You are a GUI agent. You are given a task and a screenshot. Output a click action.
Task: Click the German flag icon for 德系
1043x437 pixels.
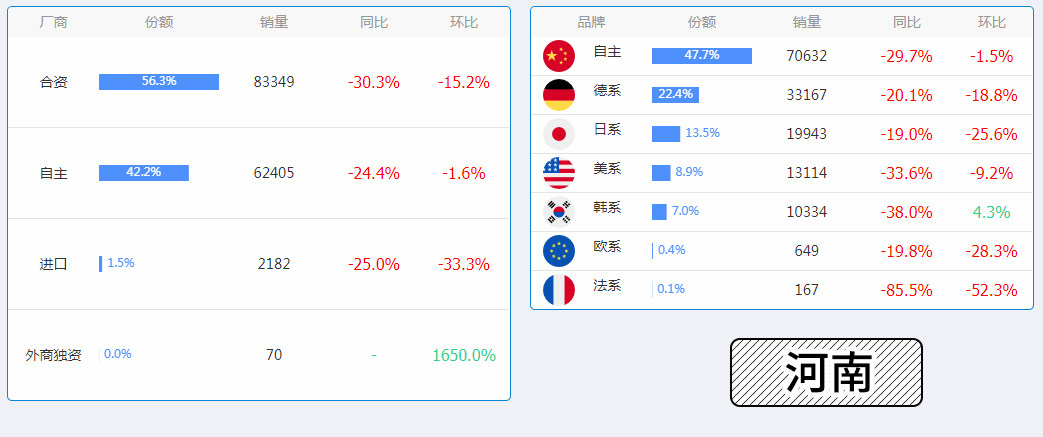[x=559, y=95]
